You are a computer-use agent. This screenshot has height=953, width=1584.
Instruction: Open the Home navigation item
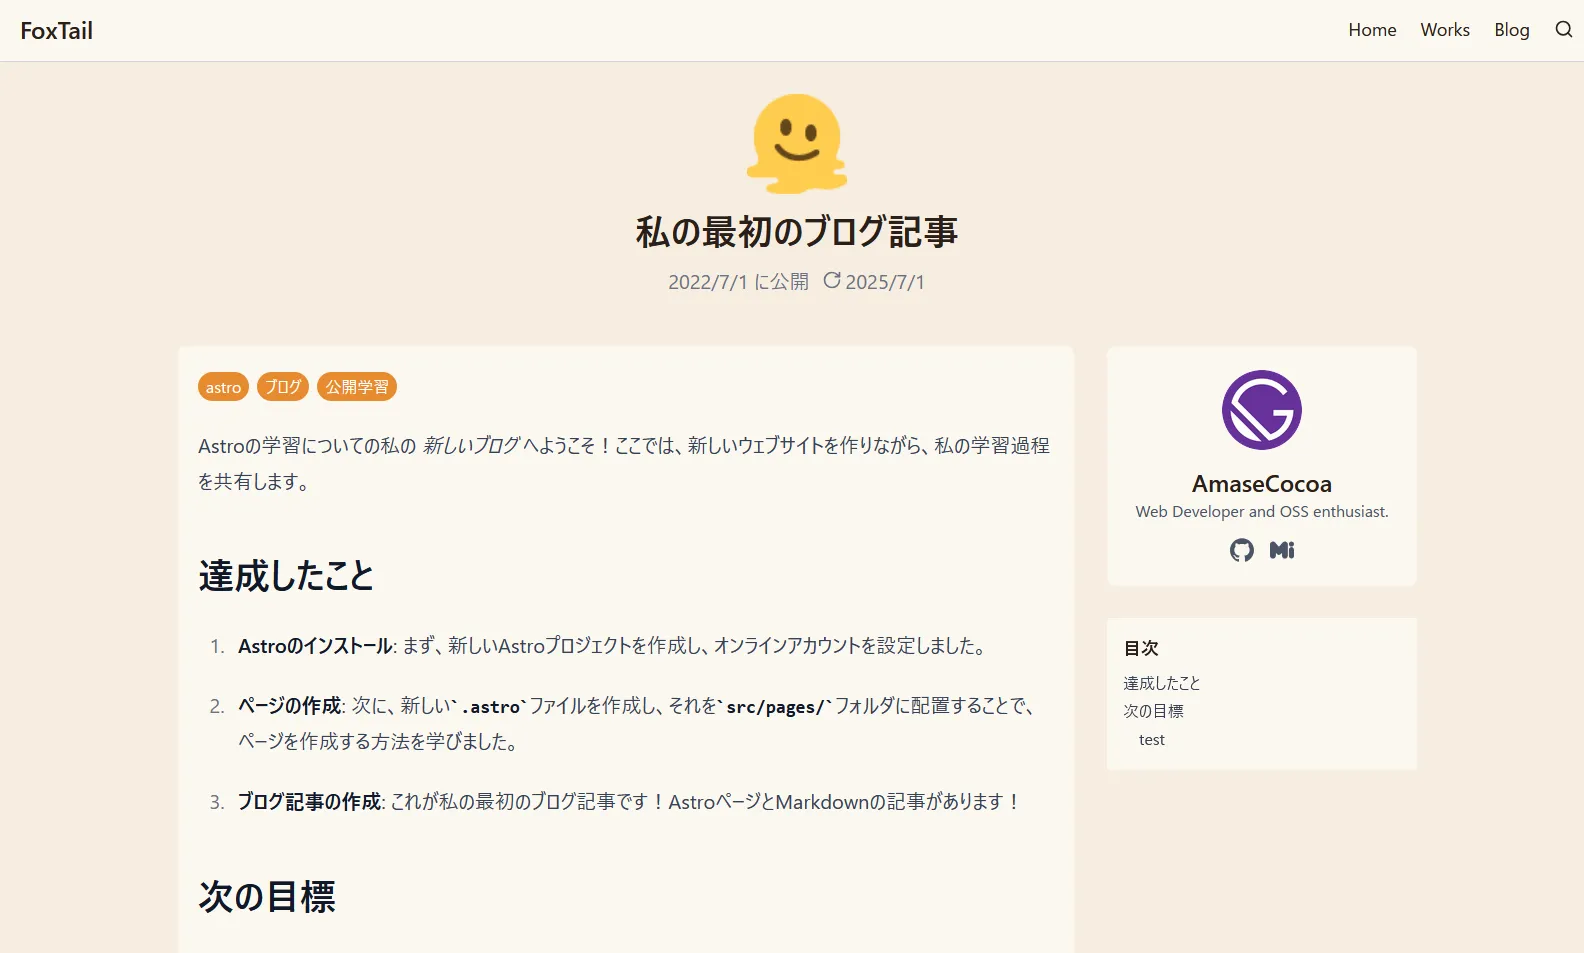tap(1372, 30)
